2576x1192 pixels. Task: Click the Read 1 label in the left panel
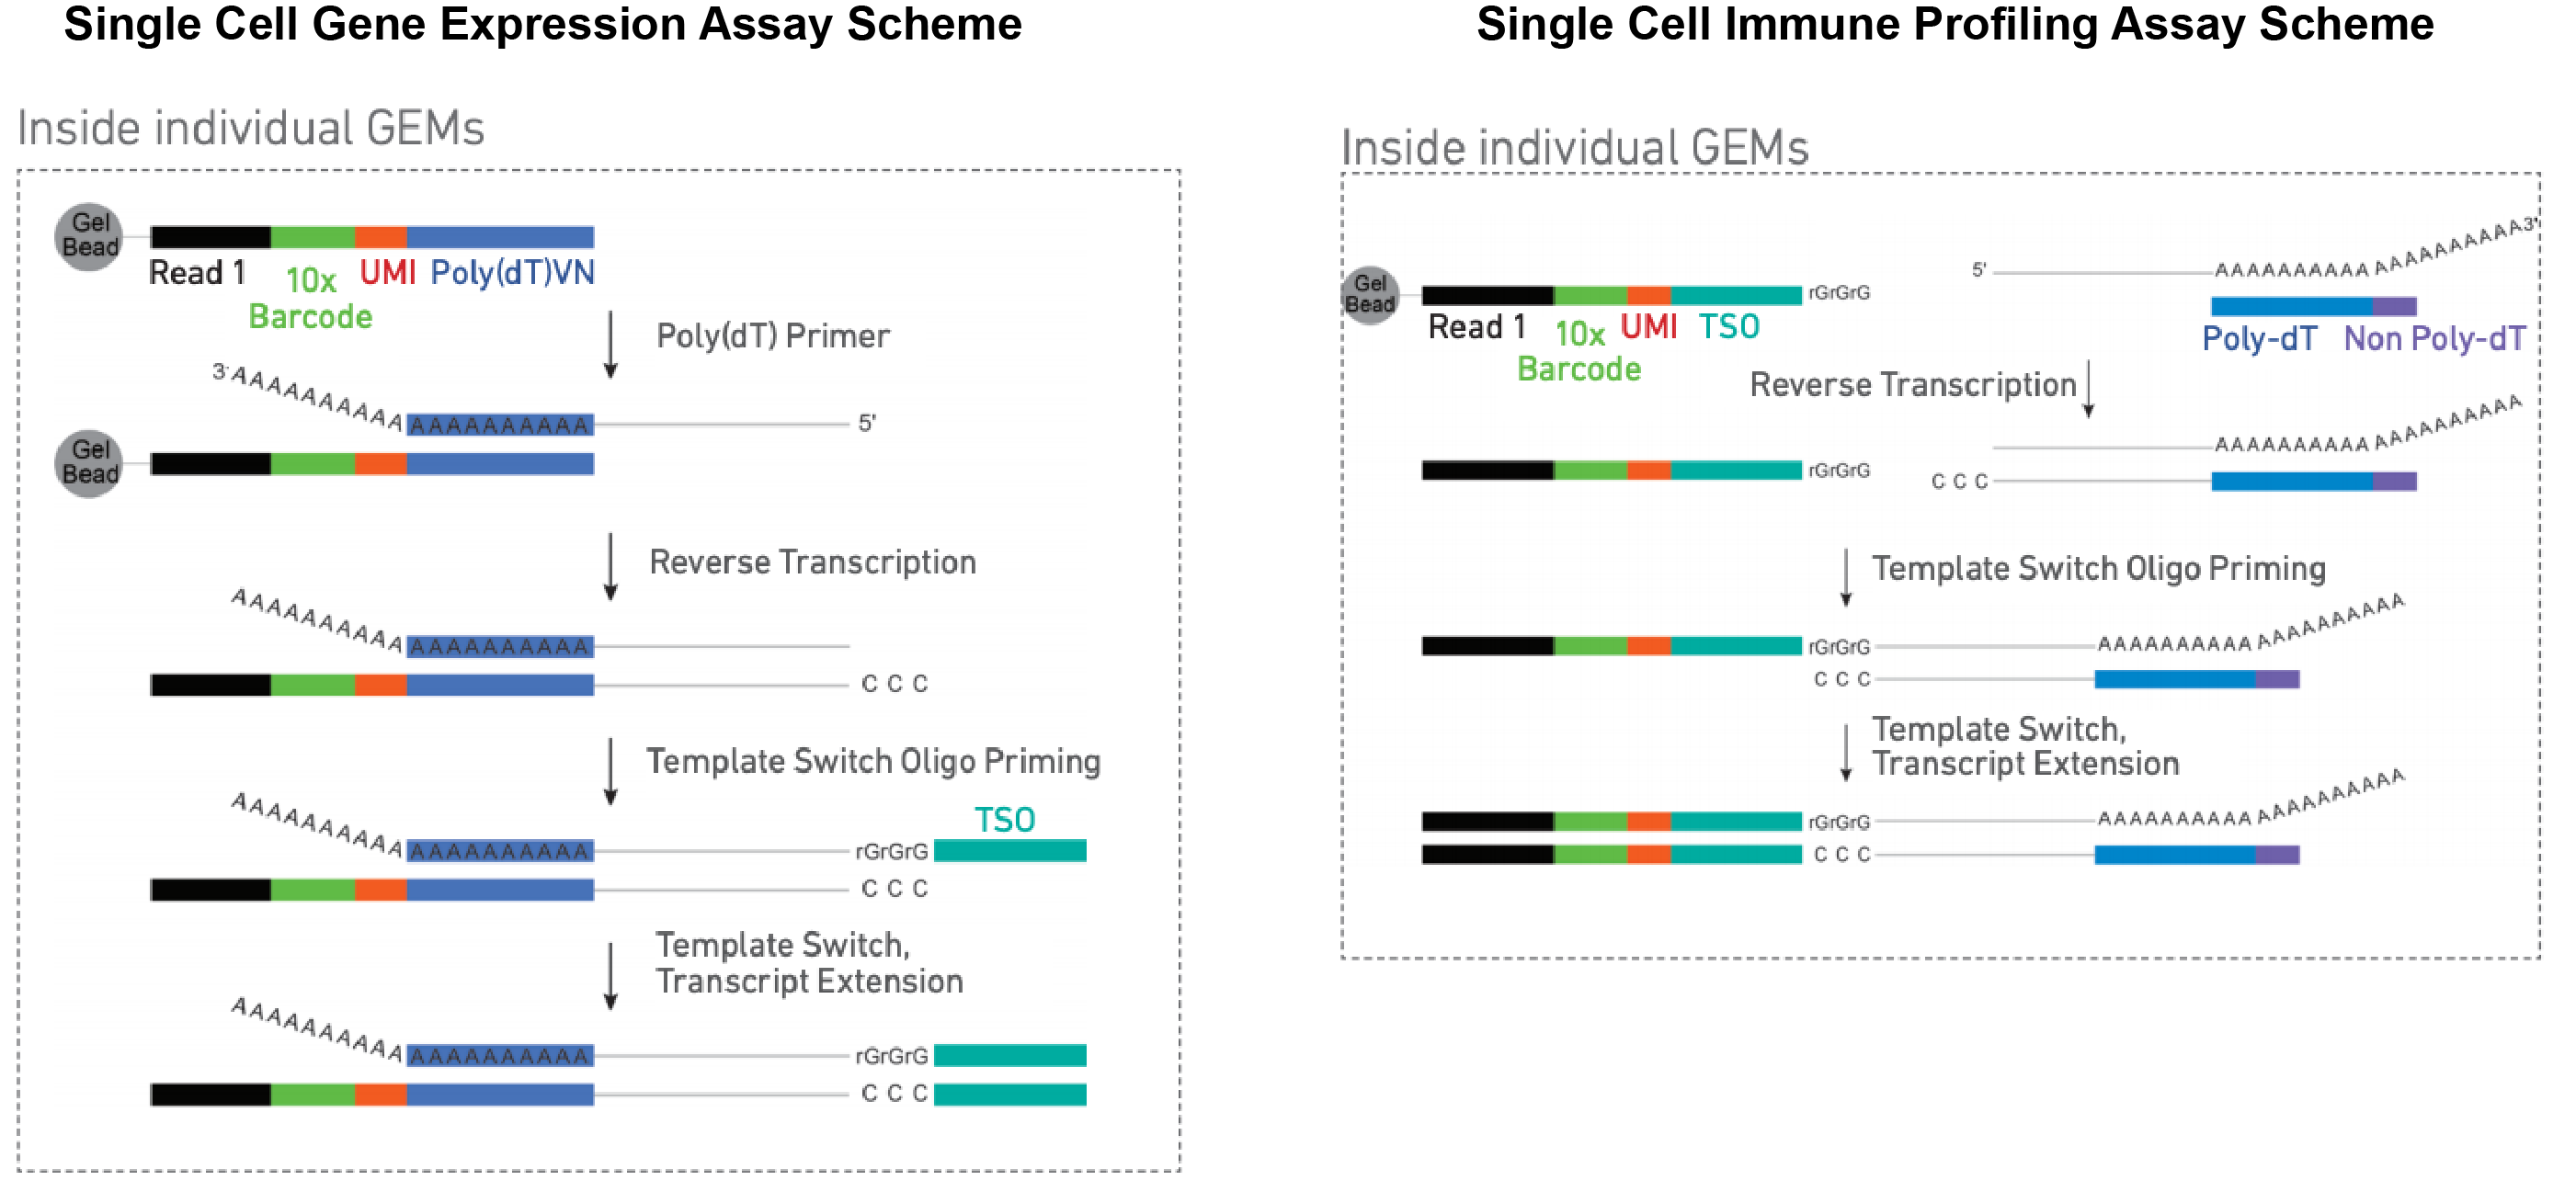click(197, 272)
